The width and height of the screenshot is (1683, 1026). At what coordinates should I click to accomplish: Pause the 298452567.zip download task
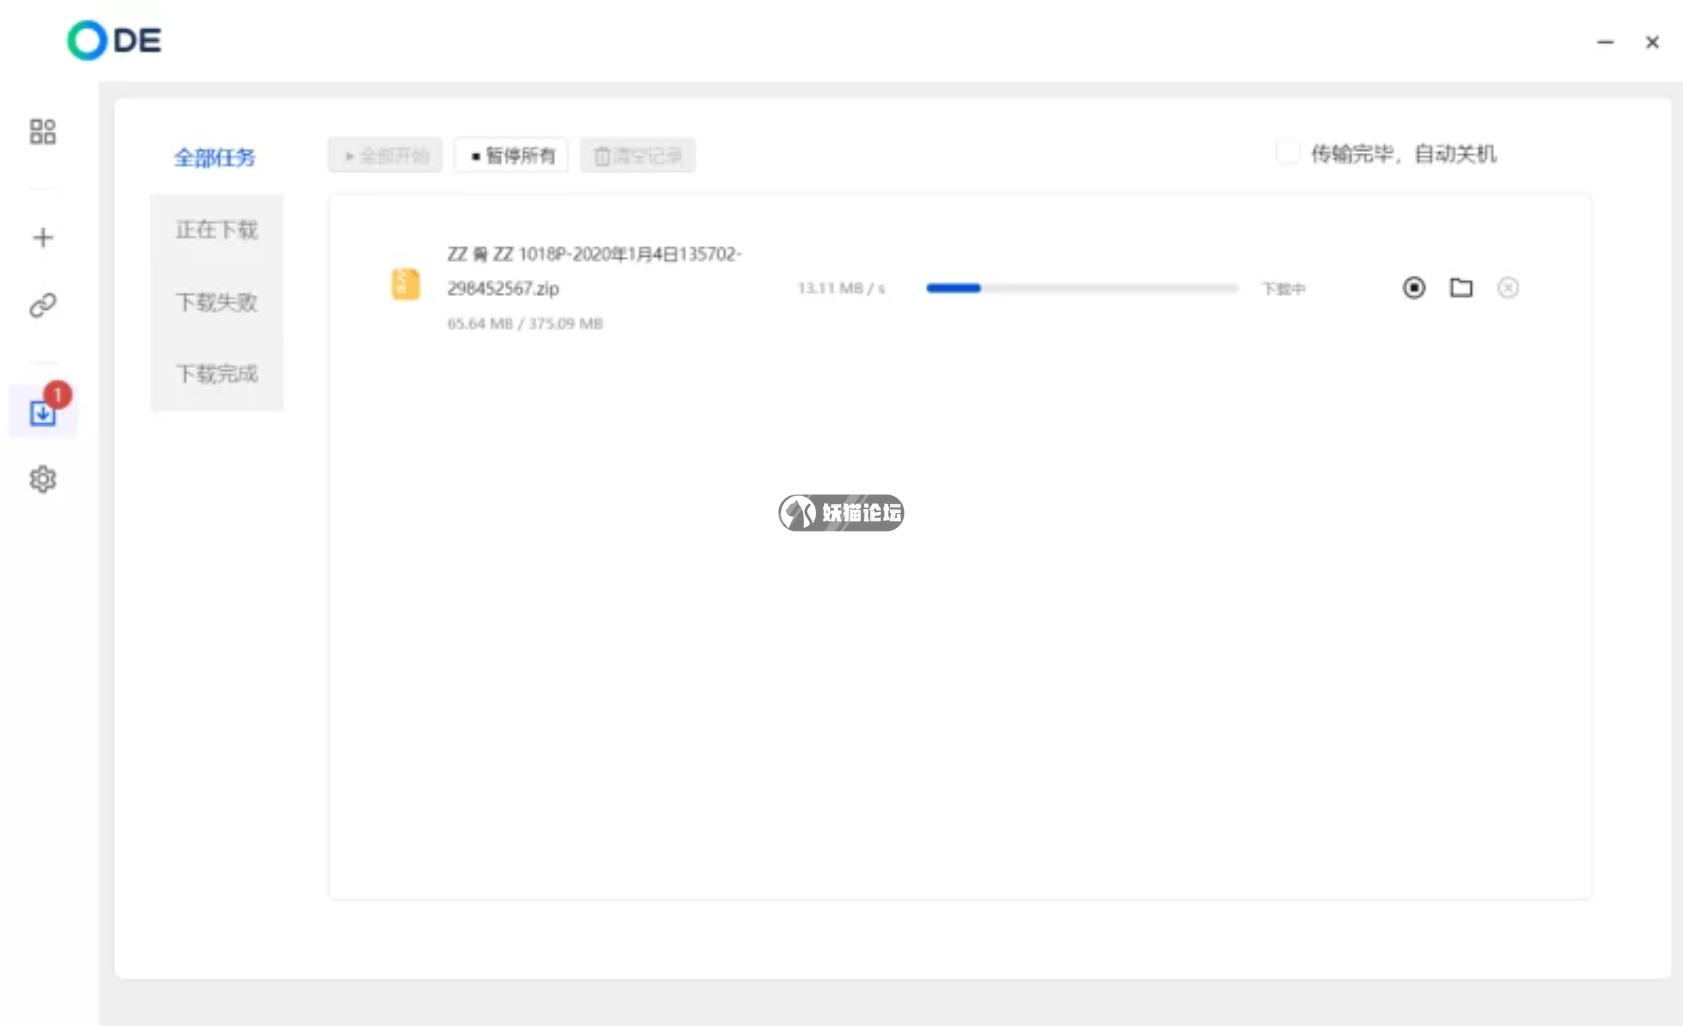[x=1413, y=287]
